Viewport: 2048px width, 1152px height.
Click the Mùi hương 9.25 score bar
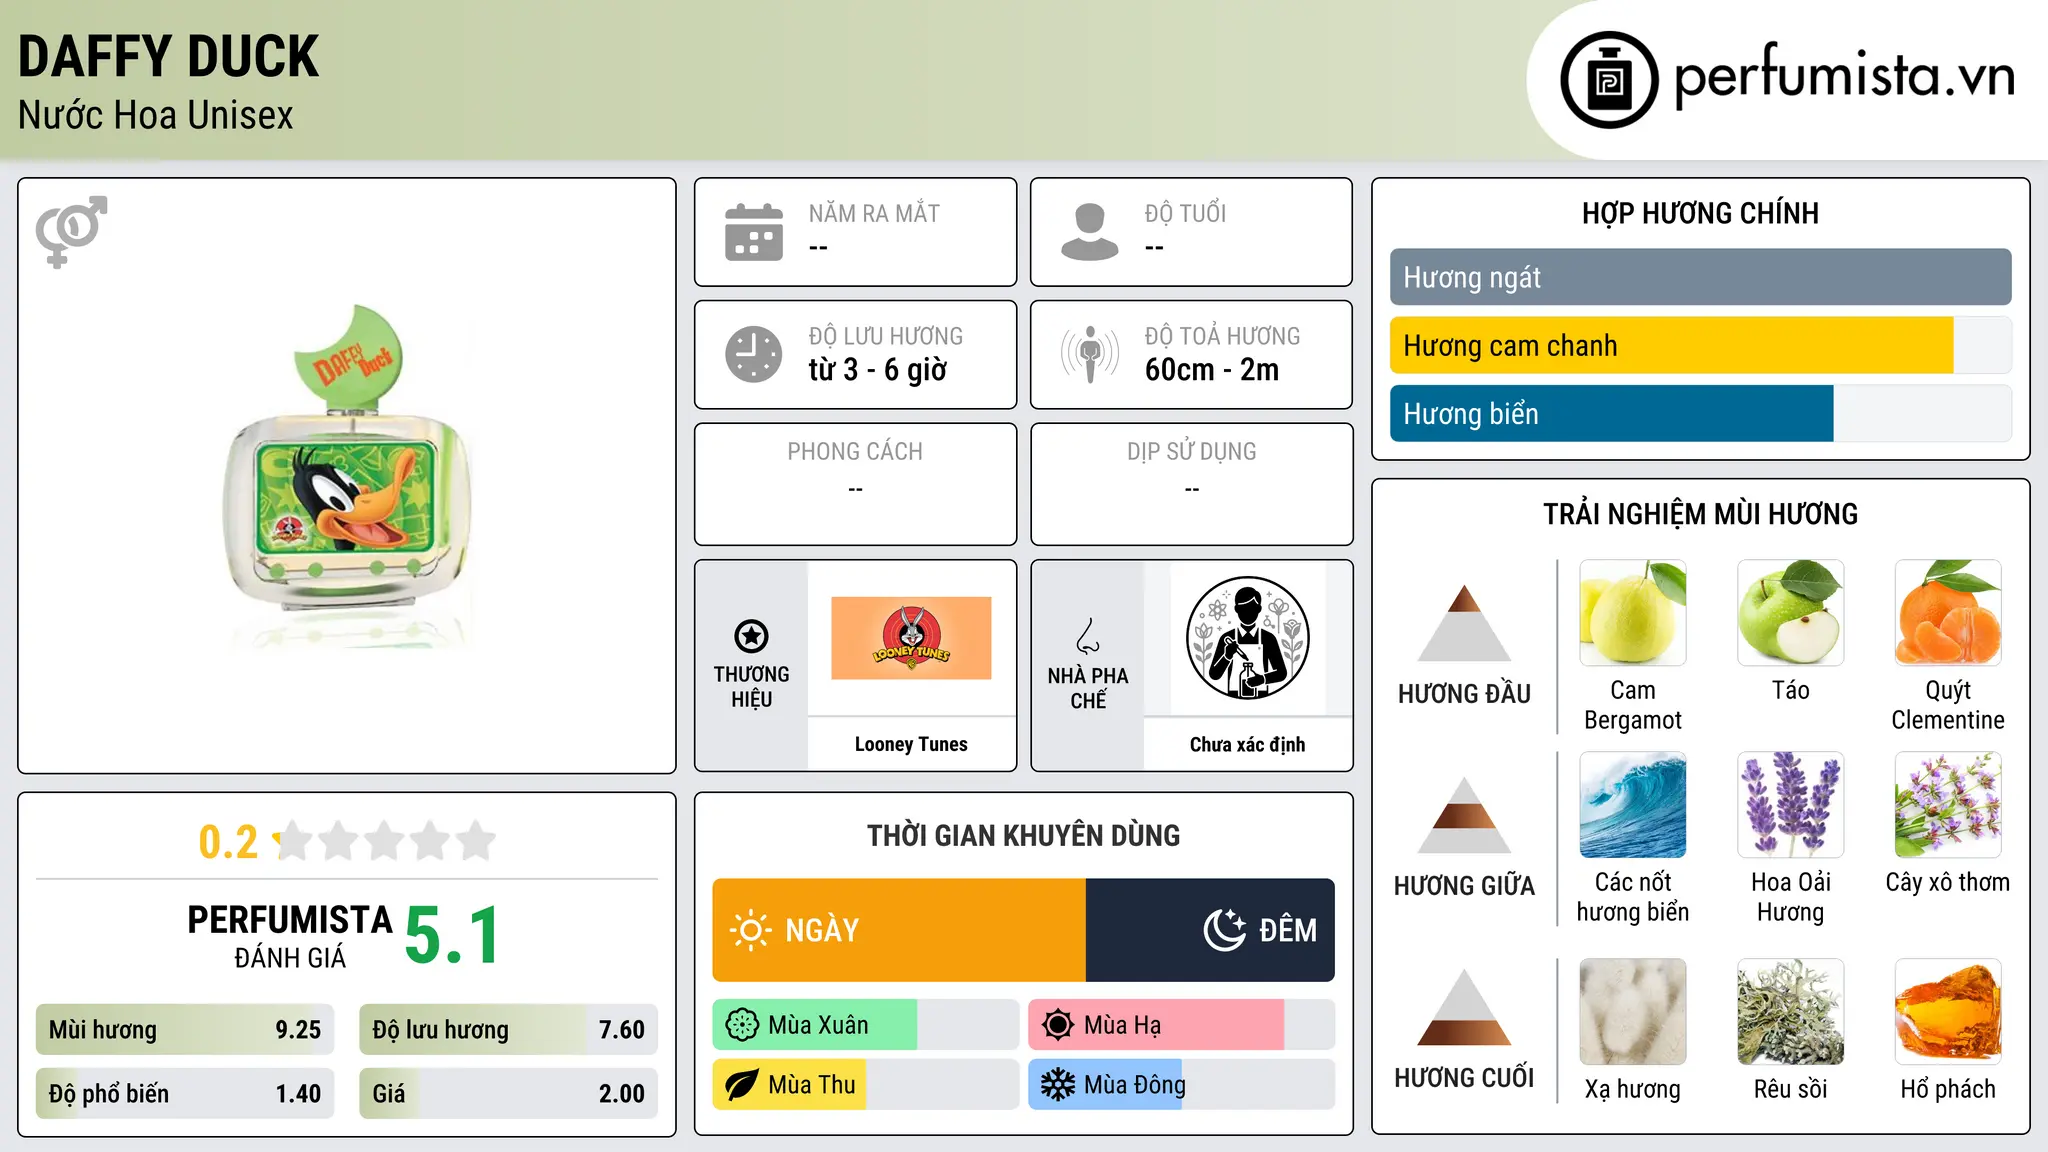(185, 1030)
